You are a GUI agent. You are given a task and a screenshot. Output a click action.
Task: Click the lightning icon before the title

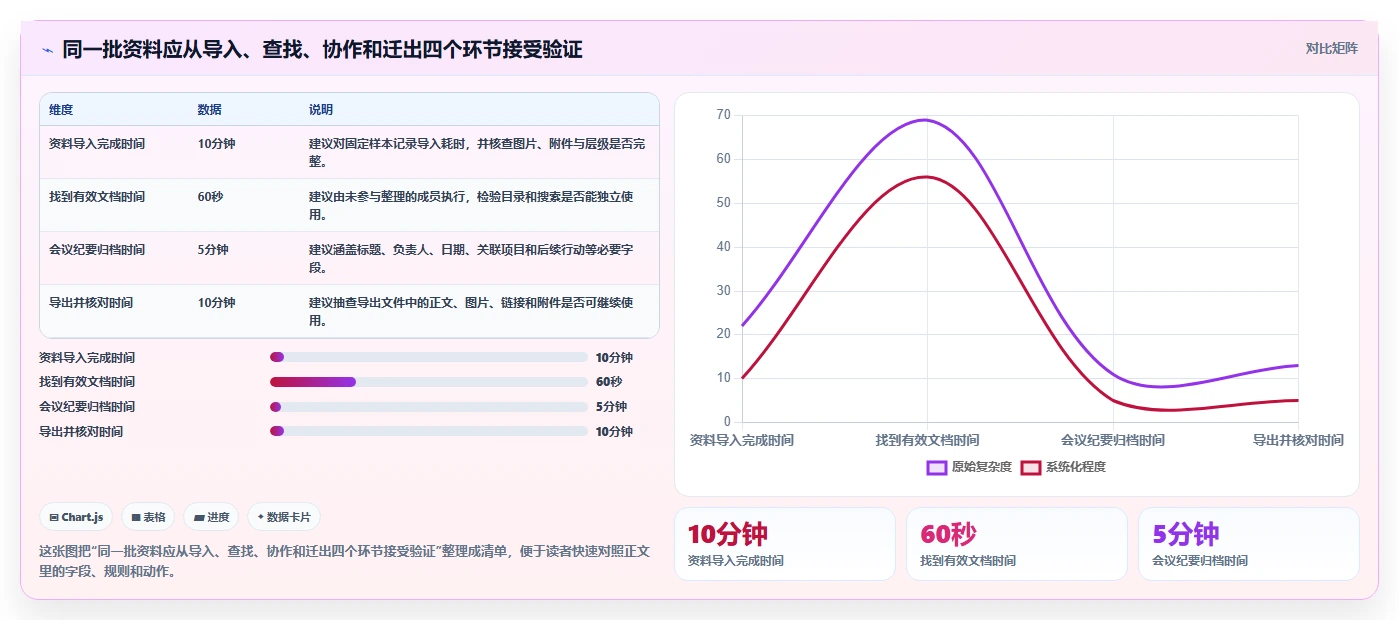click(47, 50)
